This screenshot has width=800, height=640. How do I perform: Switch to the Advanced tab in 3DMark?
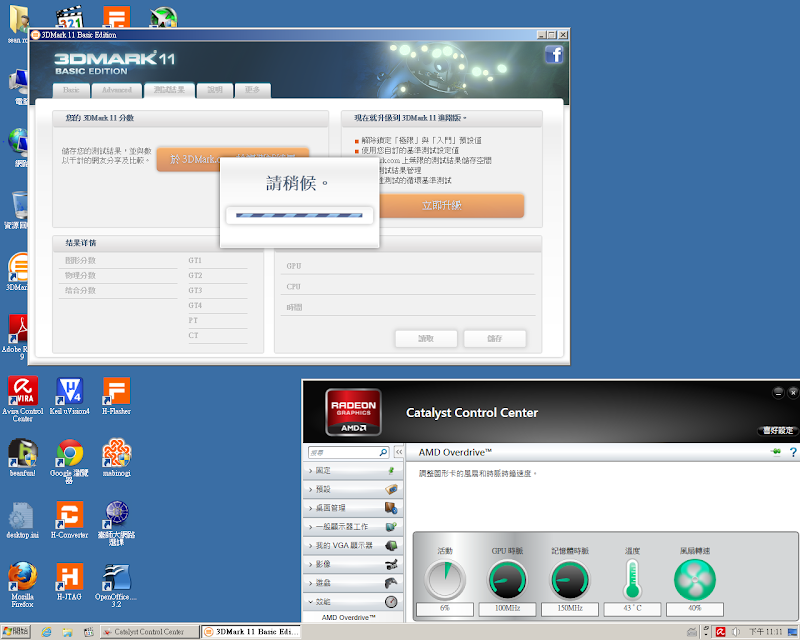tap(117, 90)
